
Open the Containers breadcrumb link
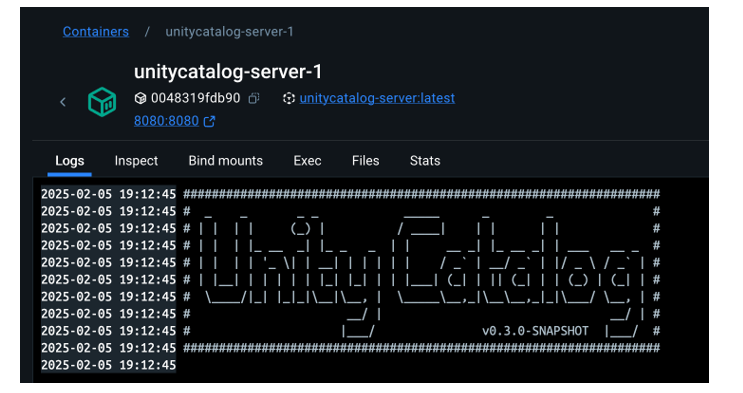tap(96, 32)
